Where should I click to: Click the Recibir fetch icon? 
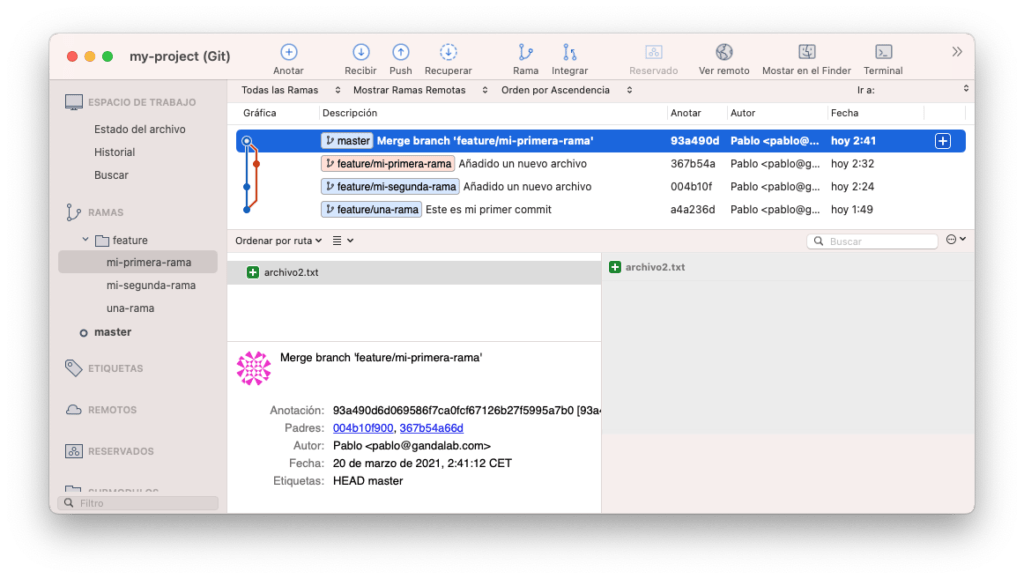tap(360, 52)
